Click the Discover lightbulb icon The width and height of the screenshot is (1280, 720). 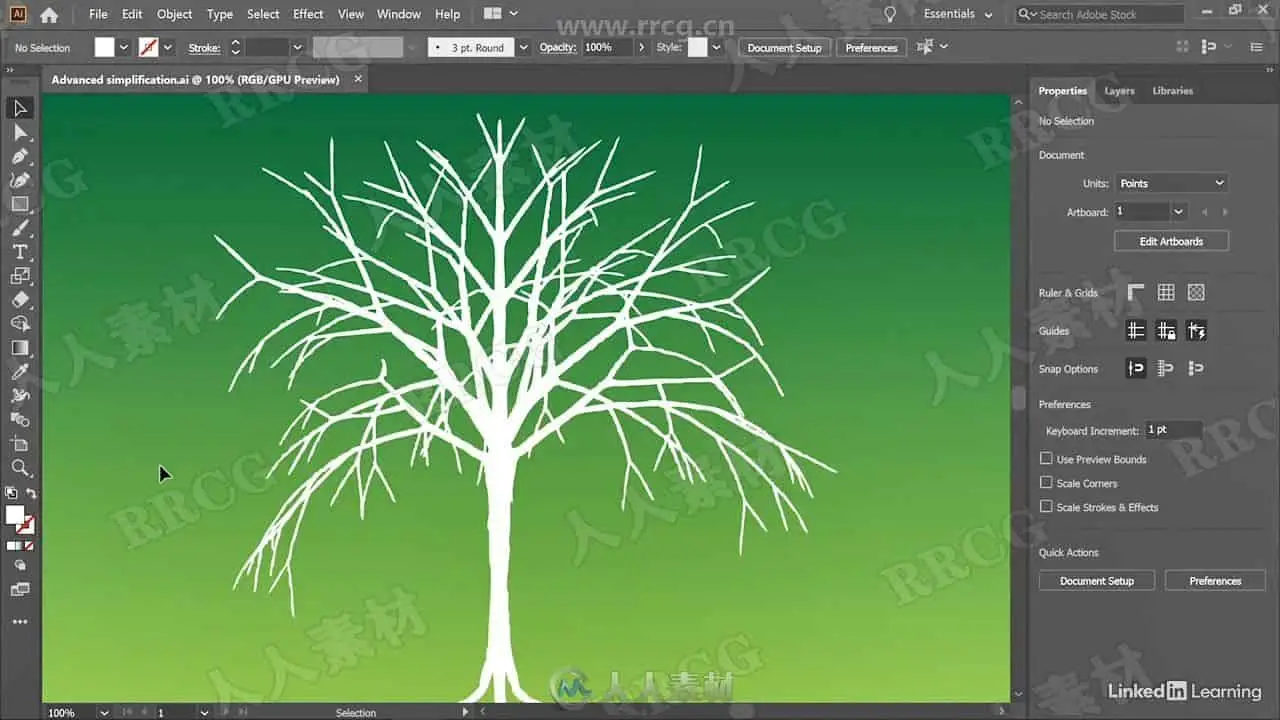point(890,14)
